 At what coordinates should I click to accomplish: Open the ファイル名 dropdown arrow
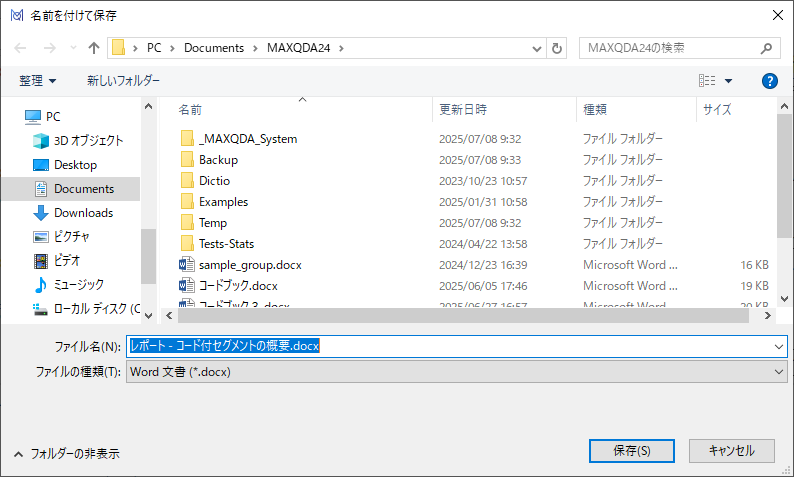point(779,347)
